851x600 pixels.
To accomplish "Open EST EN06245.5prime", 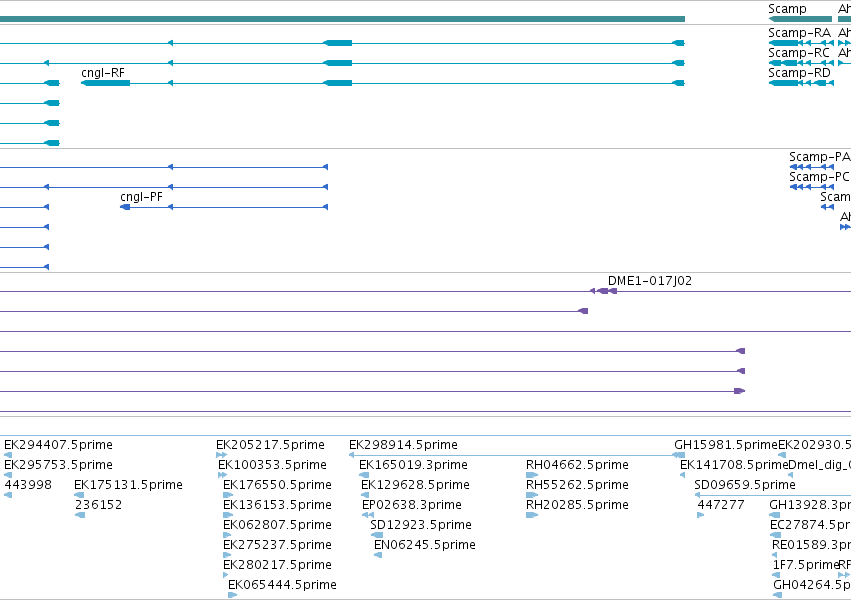I will point(425,545).
